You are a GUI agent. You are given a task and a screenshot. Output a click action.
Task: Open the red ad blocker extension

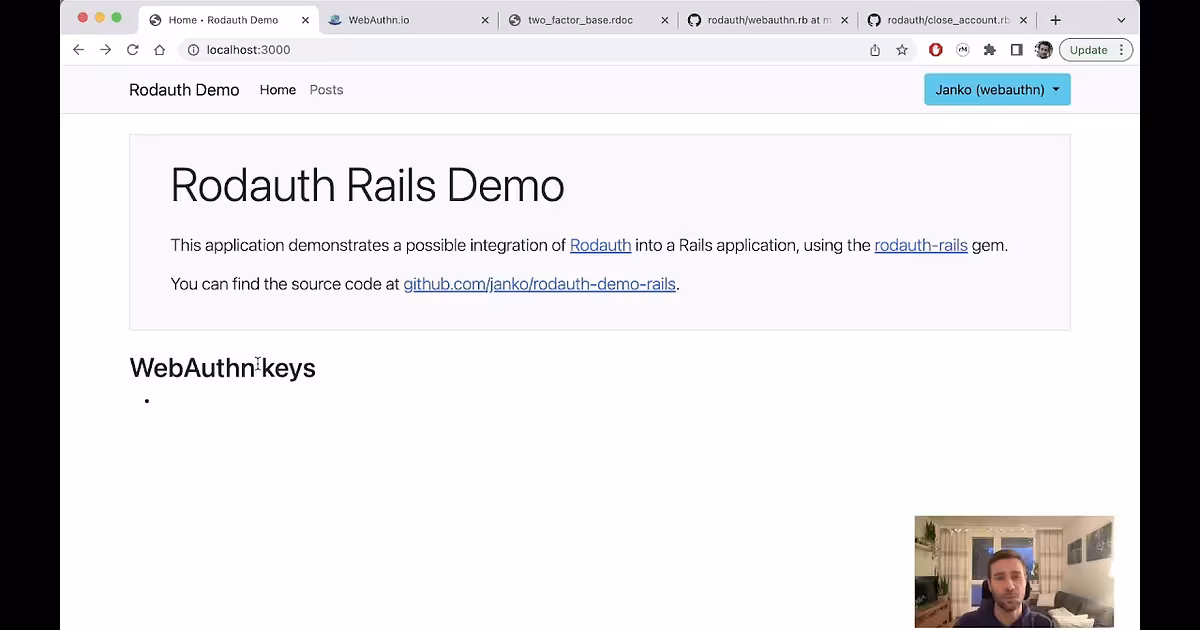tap(936, 50)
